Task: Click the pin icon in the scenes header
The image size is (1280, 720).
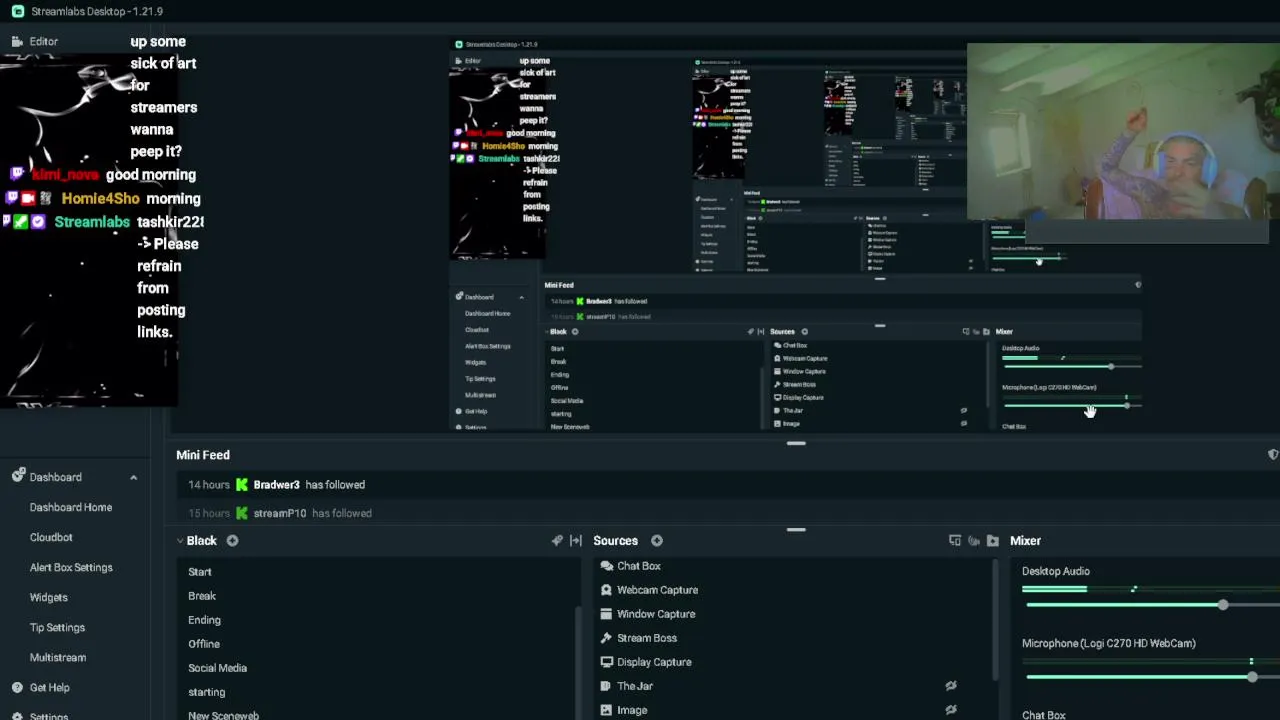Action: [x=557, y=541]
